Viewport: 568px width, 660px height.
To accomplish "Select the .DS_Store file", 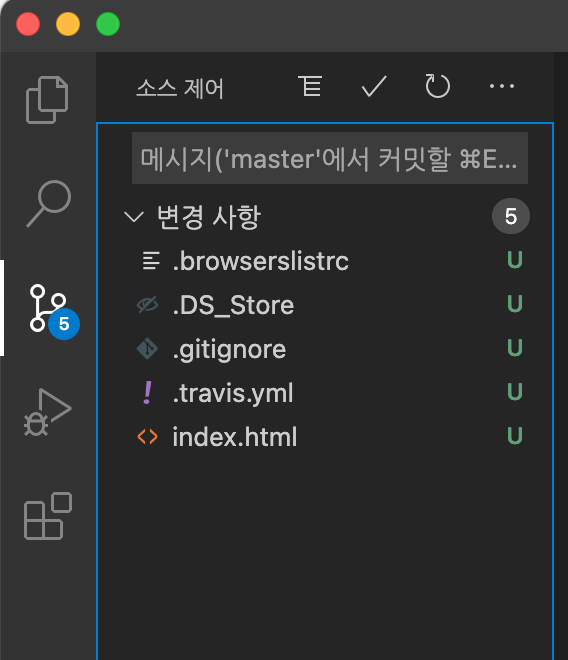I will tap(325, 304).
